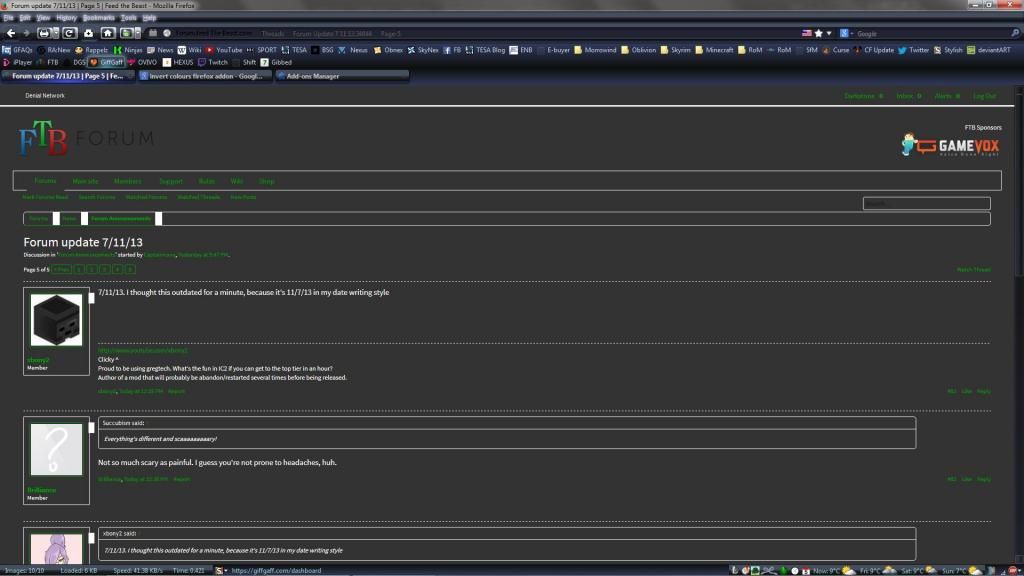
Task: Click the Home toolbar button
Action: [108, 33]
